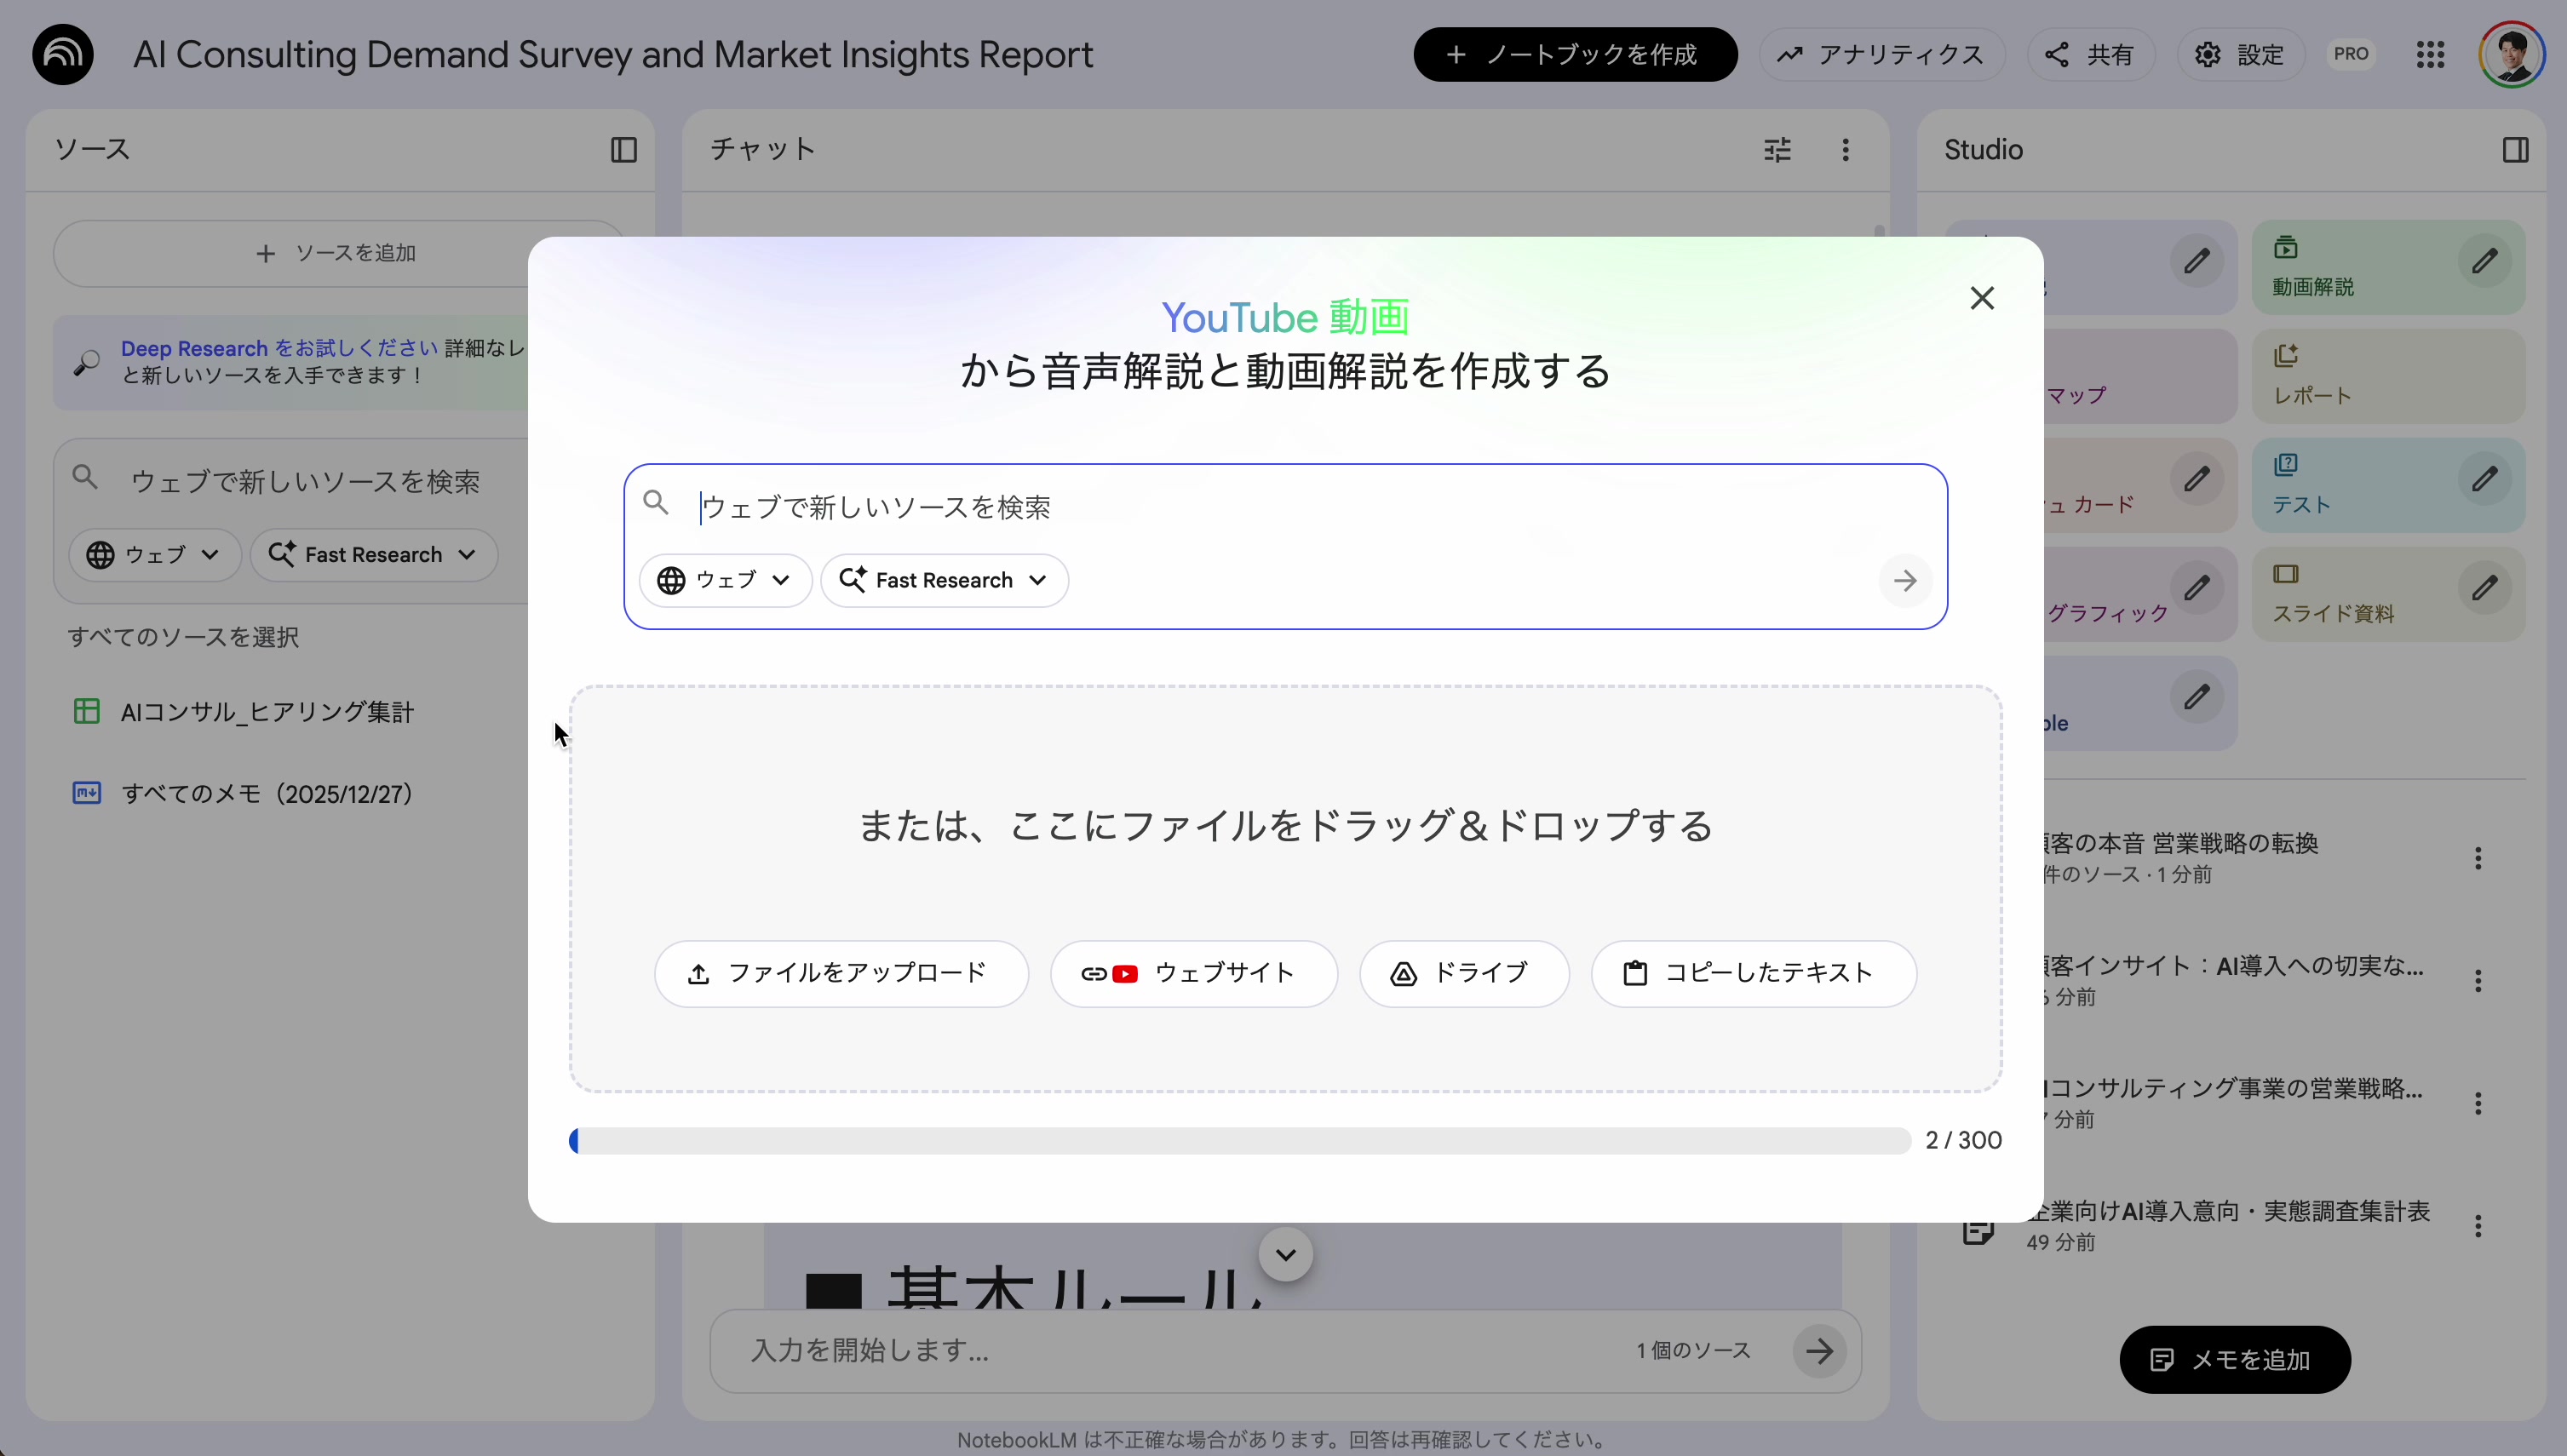This screenshot has height=1456, width=2567.
Task: Open the Fast Research dropdown in the dialog
Action: pyautogui.click(x=943, y=580)
